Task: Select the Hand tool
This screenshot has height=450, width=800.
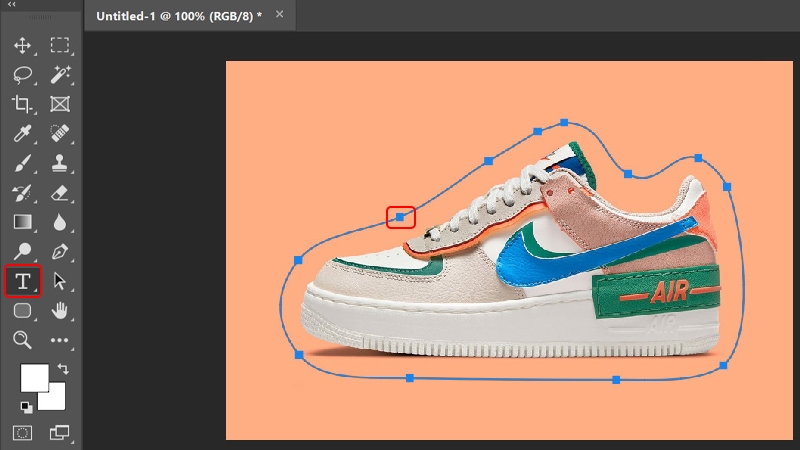Action: (x=60, y=310)
